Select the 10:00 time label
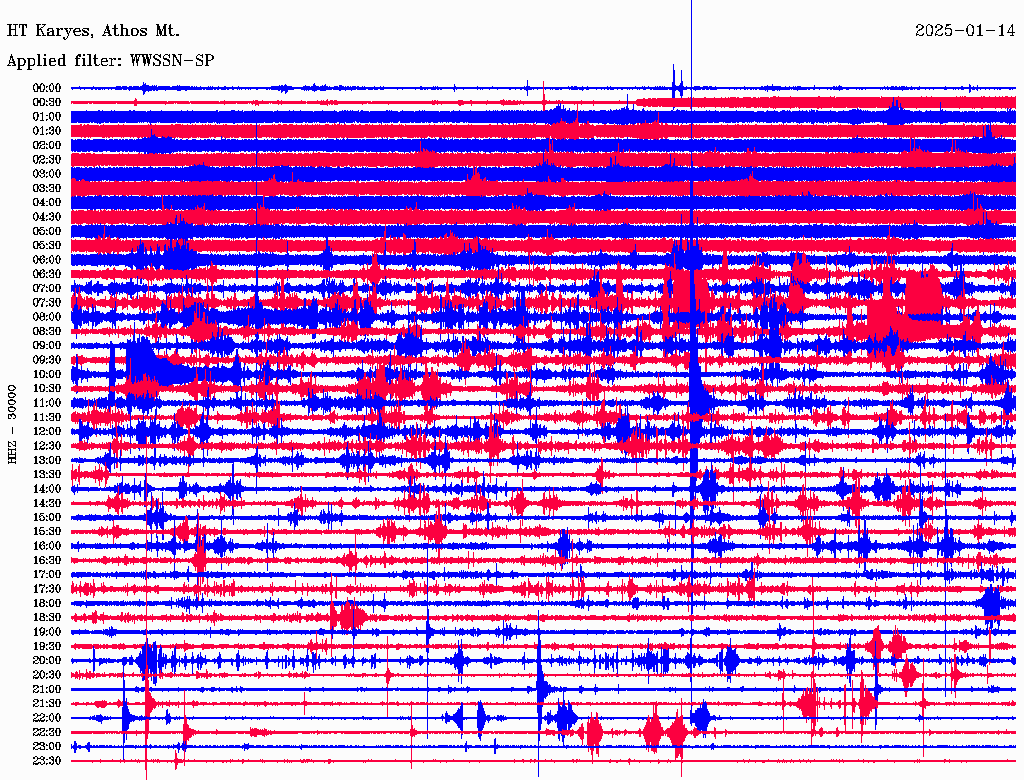 [x=47, y=374]
